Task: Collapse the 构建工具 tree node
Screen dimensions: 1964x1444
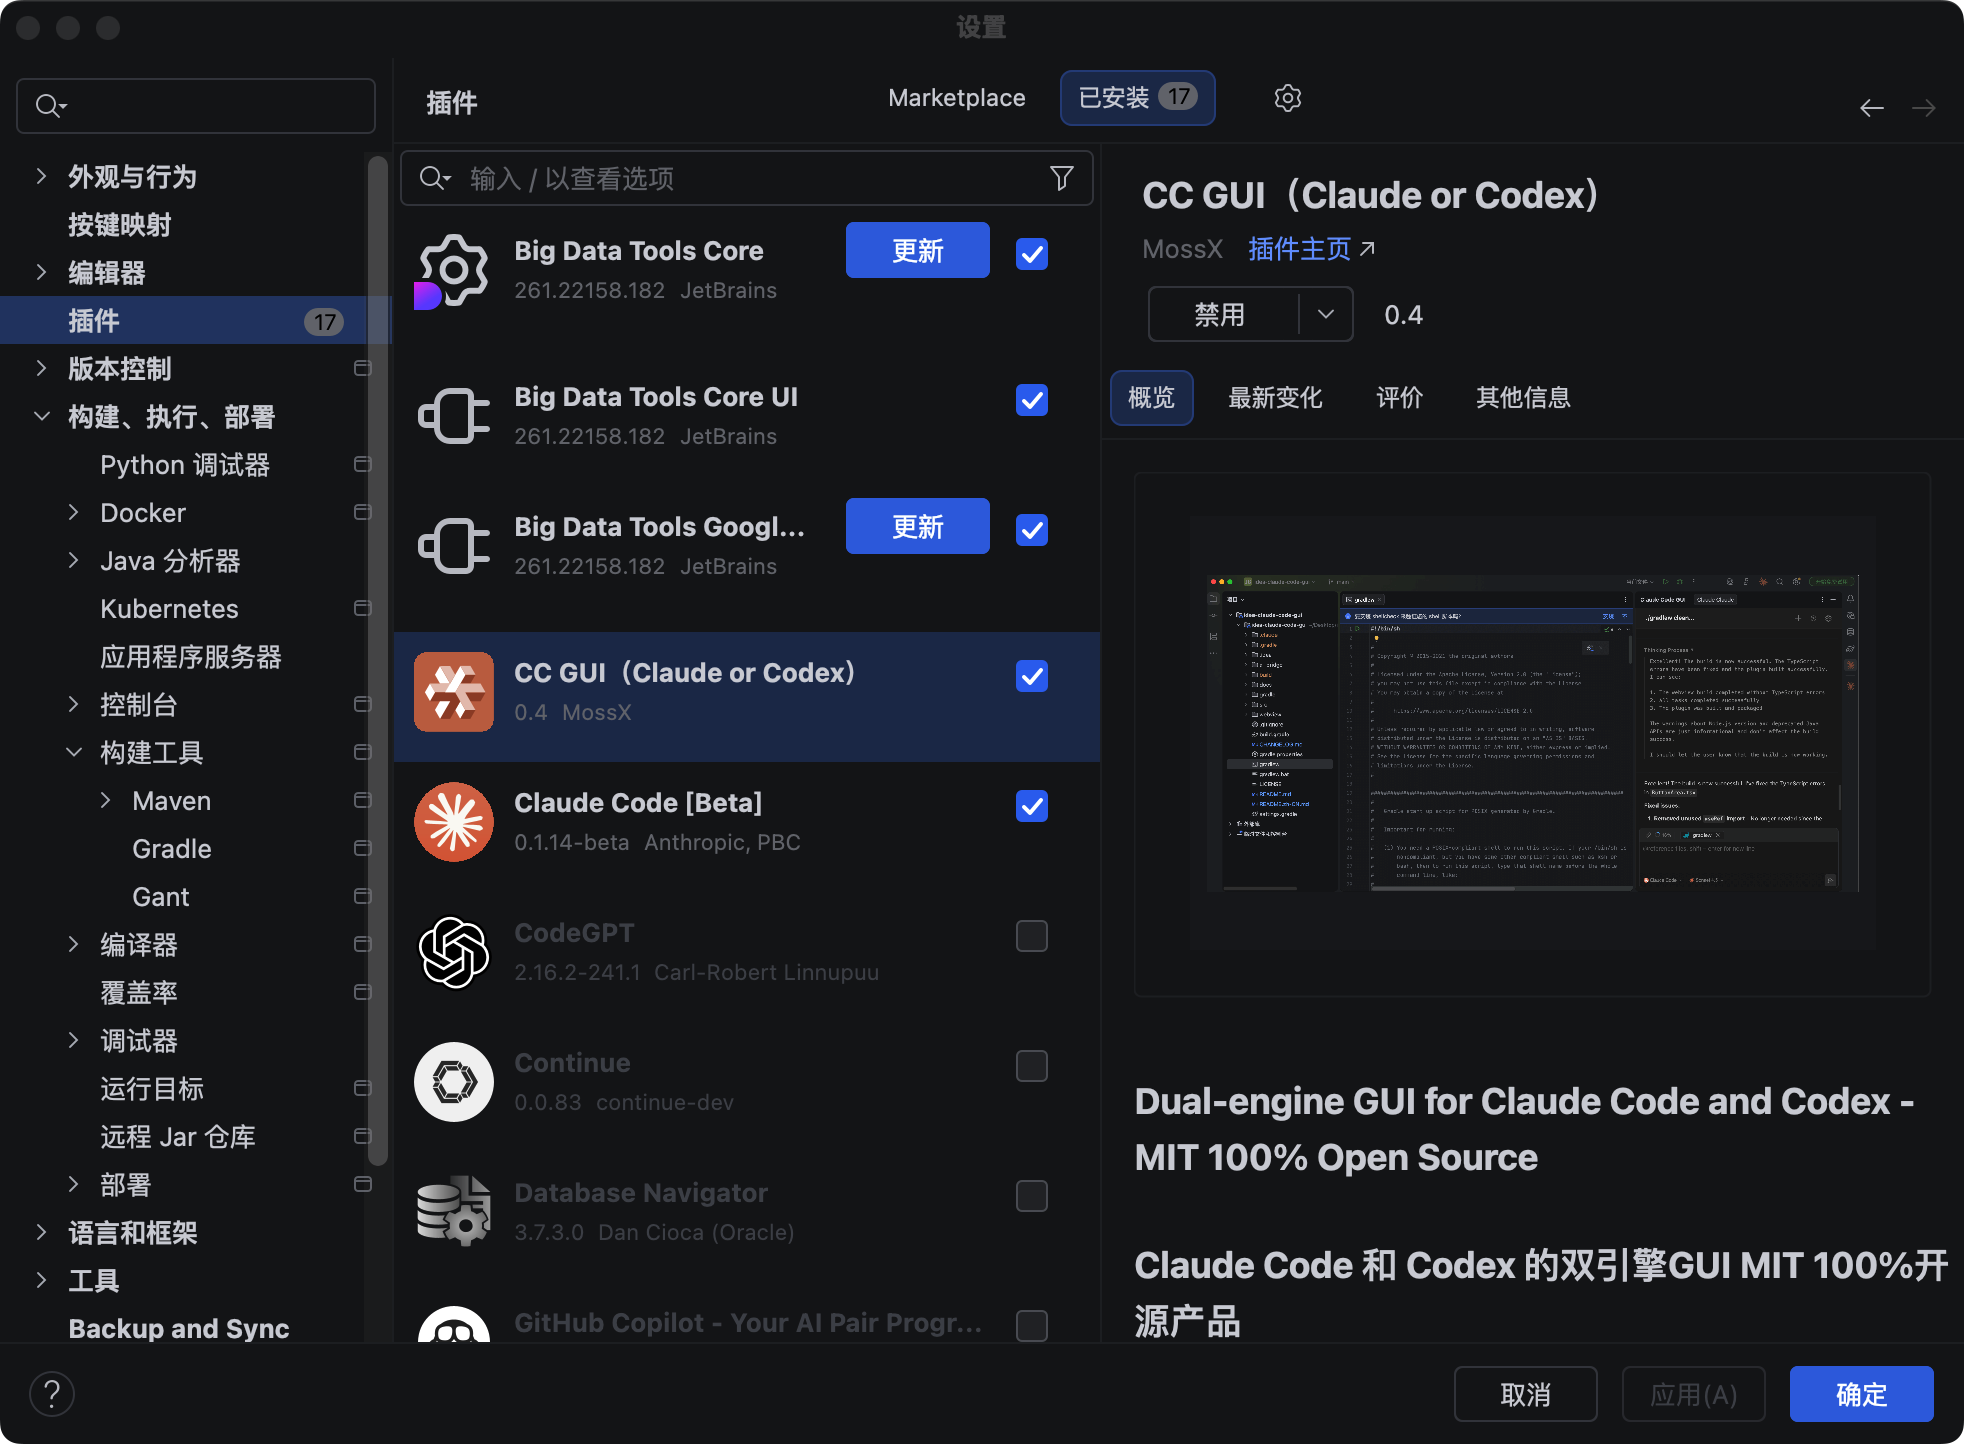Action: coord(74,753)
